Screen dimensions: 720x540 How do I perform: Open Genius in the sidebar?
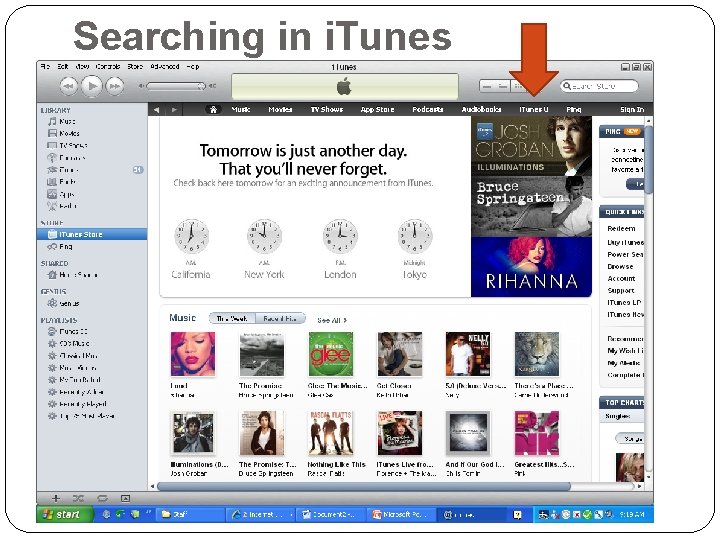click(69, 304)
